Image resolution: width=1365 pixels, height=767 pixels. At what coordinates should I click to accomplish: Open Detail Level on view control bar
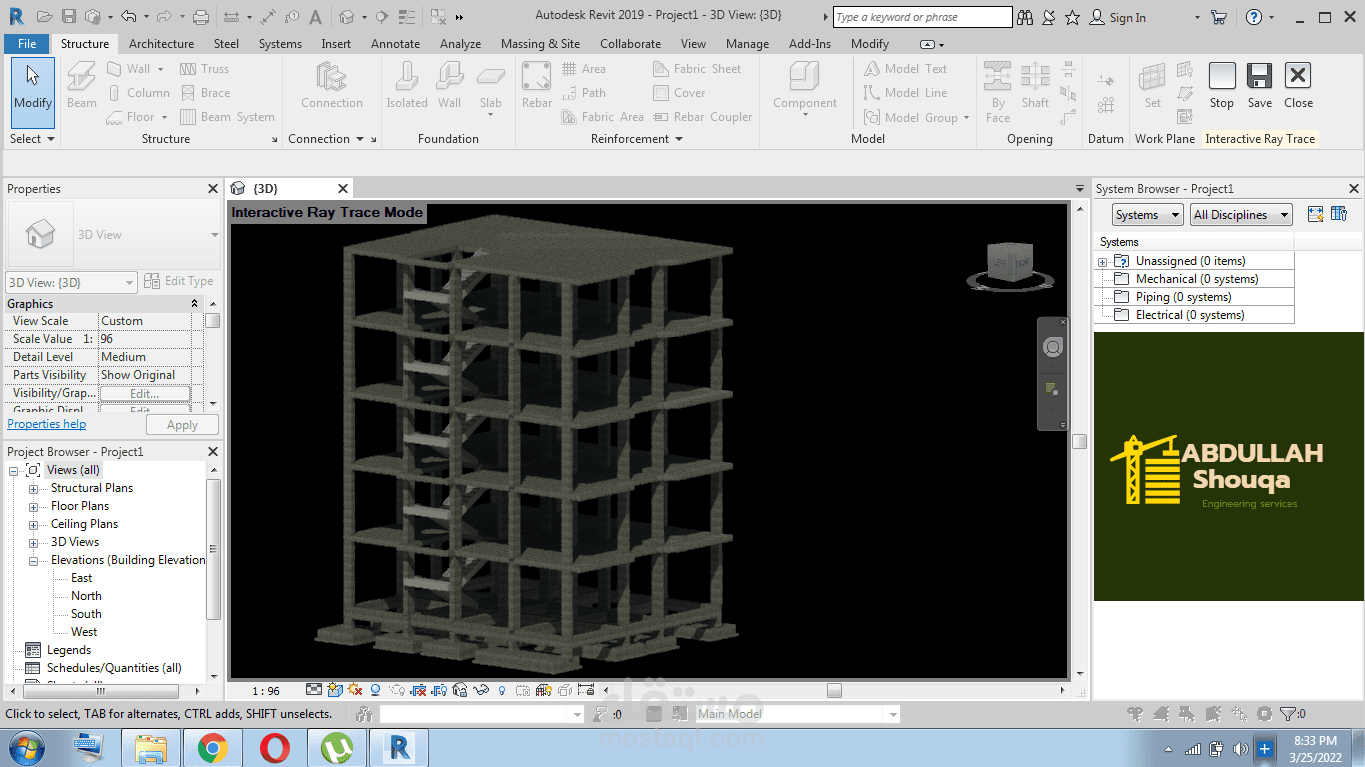point(314,689)
